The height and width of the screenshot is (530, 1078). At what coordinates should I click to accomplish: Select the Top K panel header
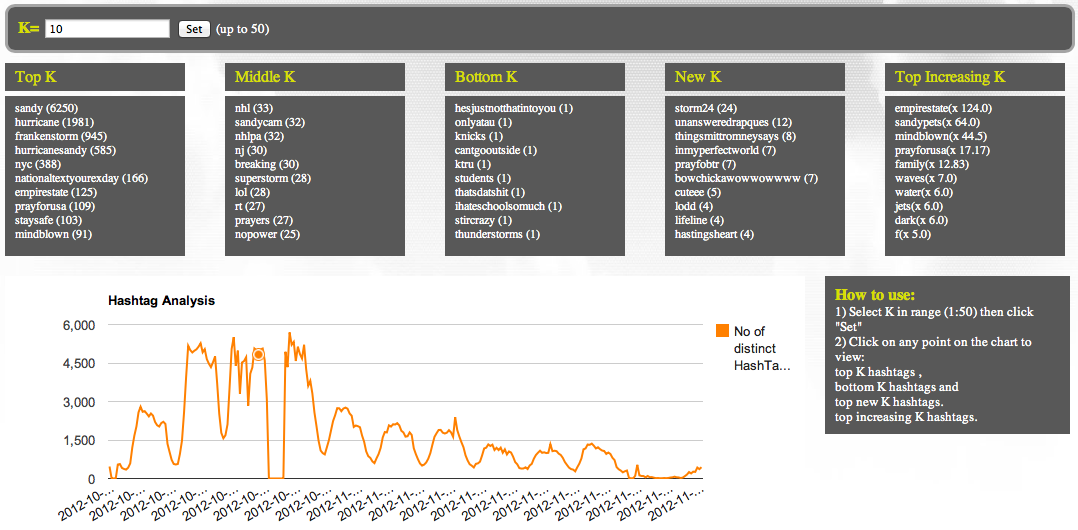pyautogui.click(x=95, y=77)
